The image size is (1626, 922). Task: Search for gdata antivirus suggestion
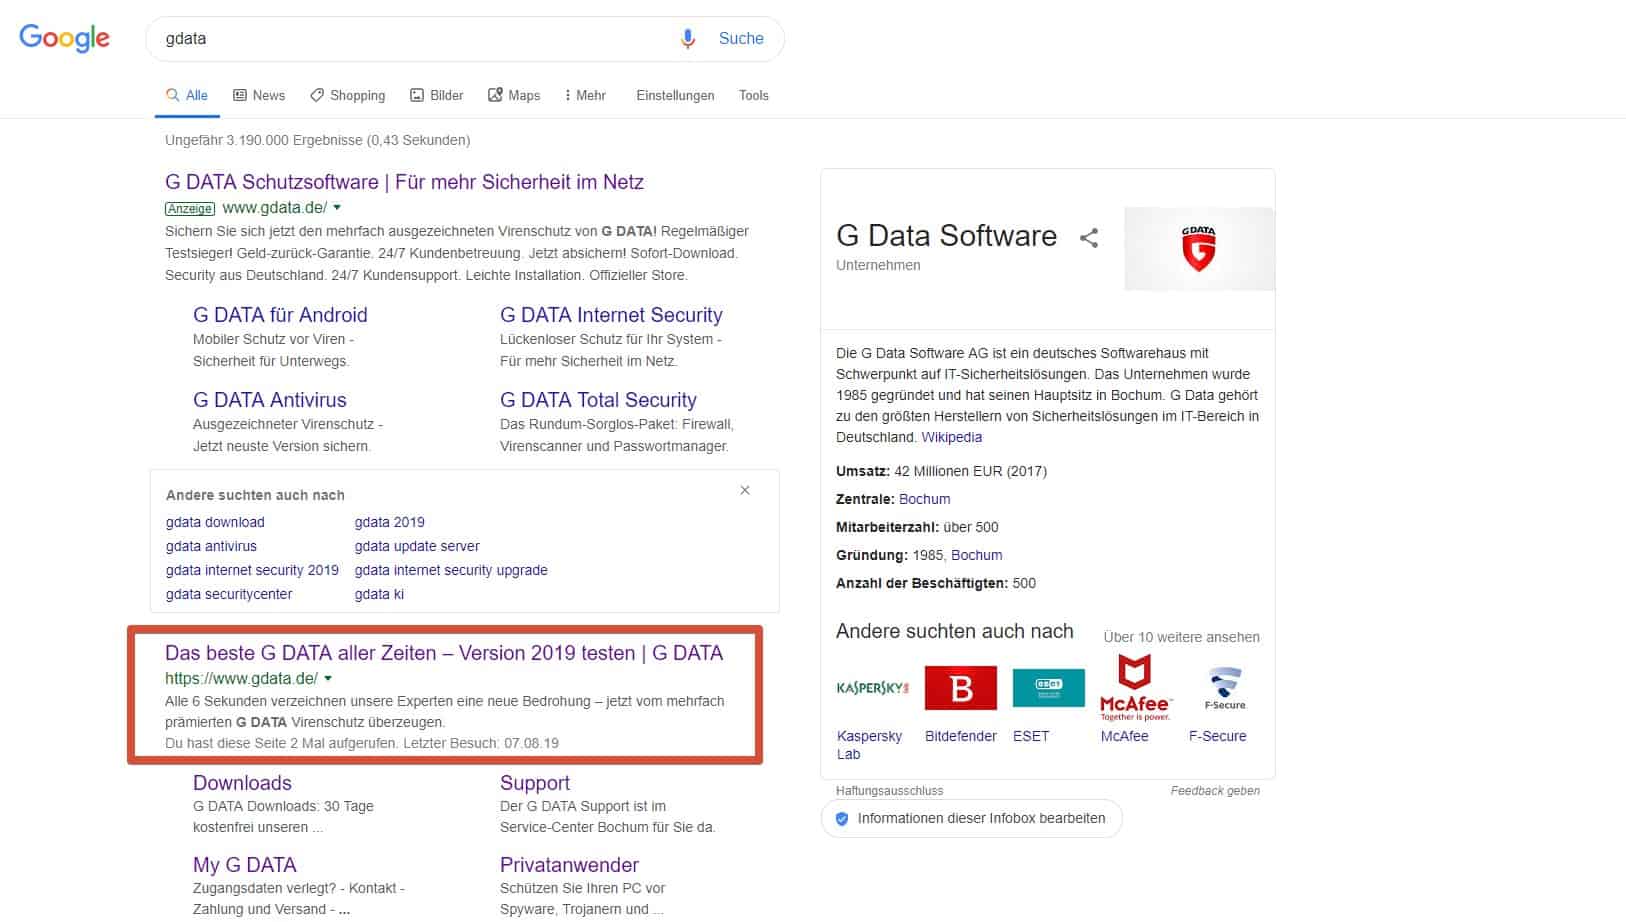tap(211, 546)
